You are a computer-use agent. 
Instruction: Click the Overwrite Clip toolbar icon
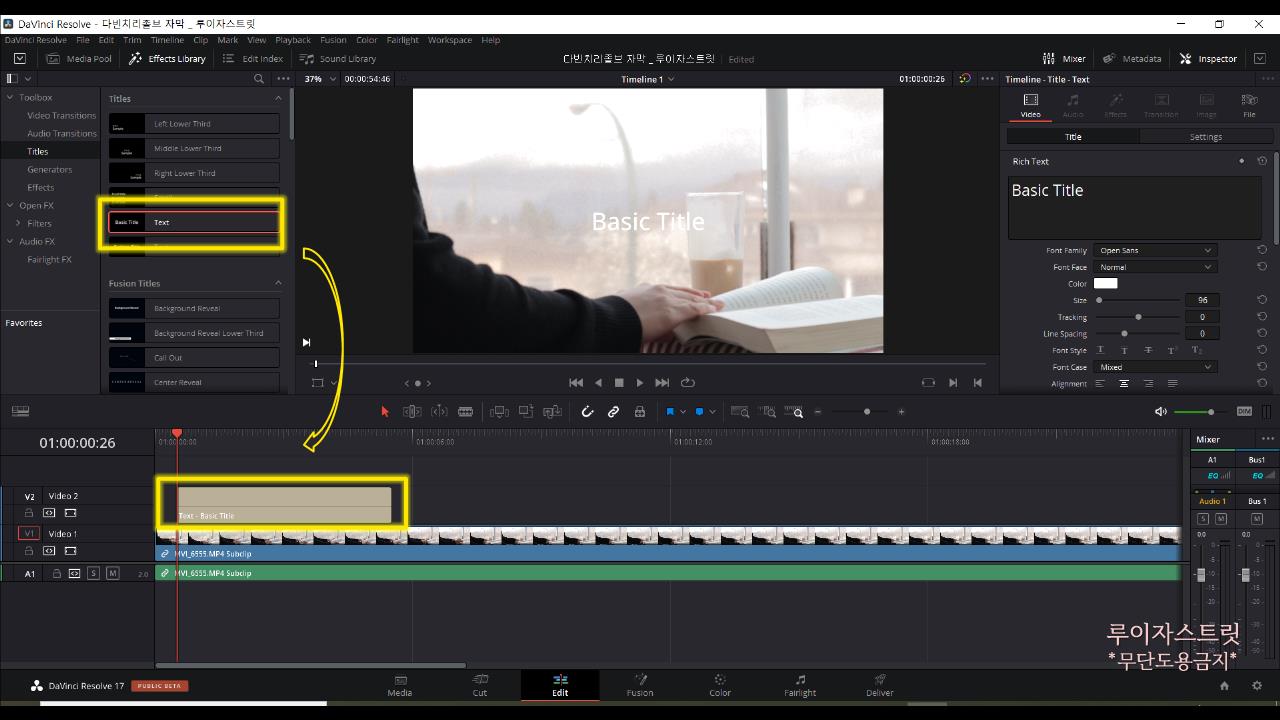[x=526, y=411]
